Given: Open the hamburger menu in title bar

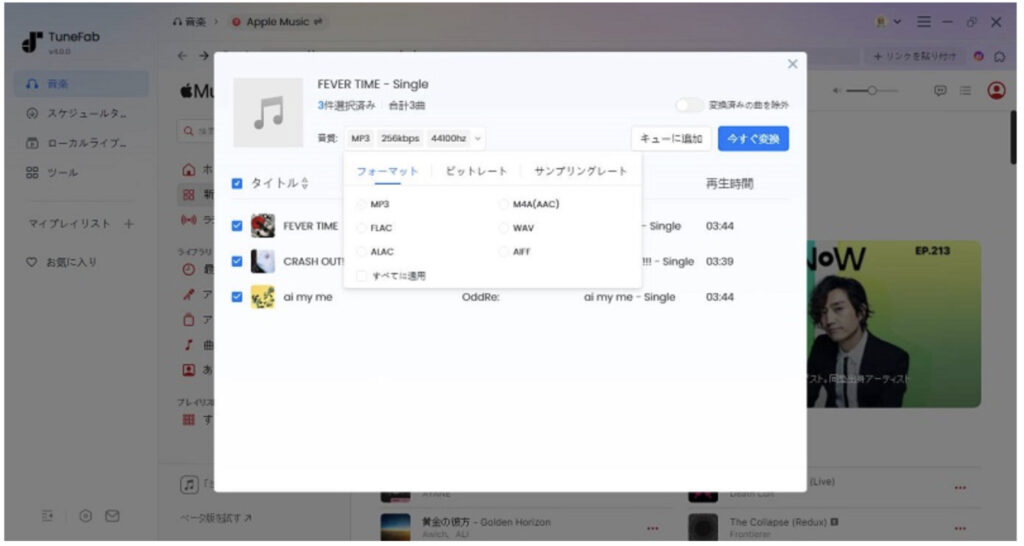Looking at the screenshot, I should point(924,22).
